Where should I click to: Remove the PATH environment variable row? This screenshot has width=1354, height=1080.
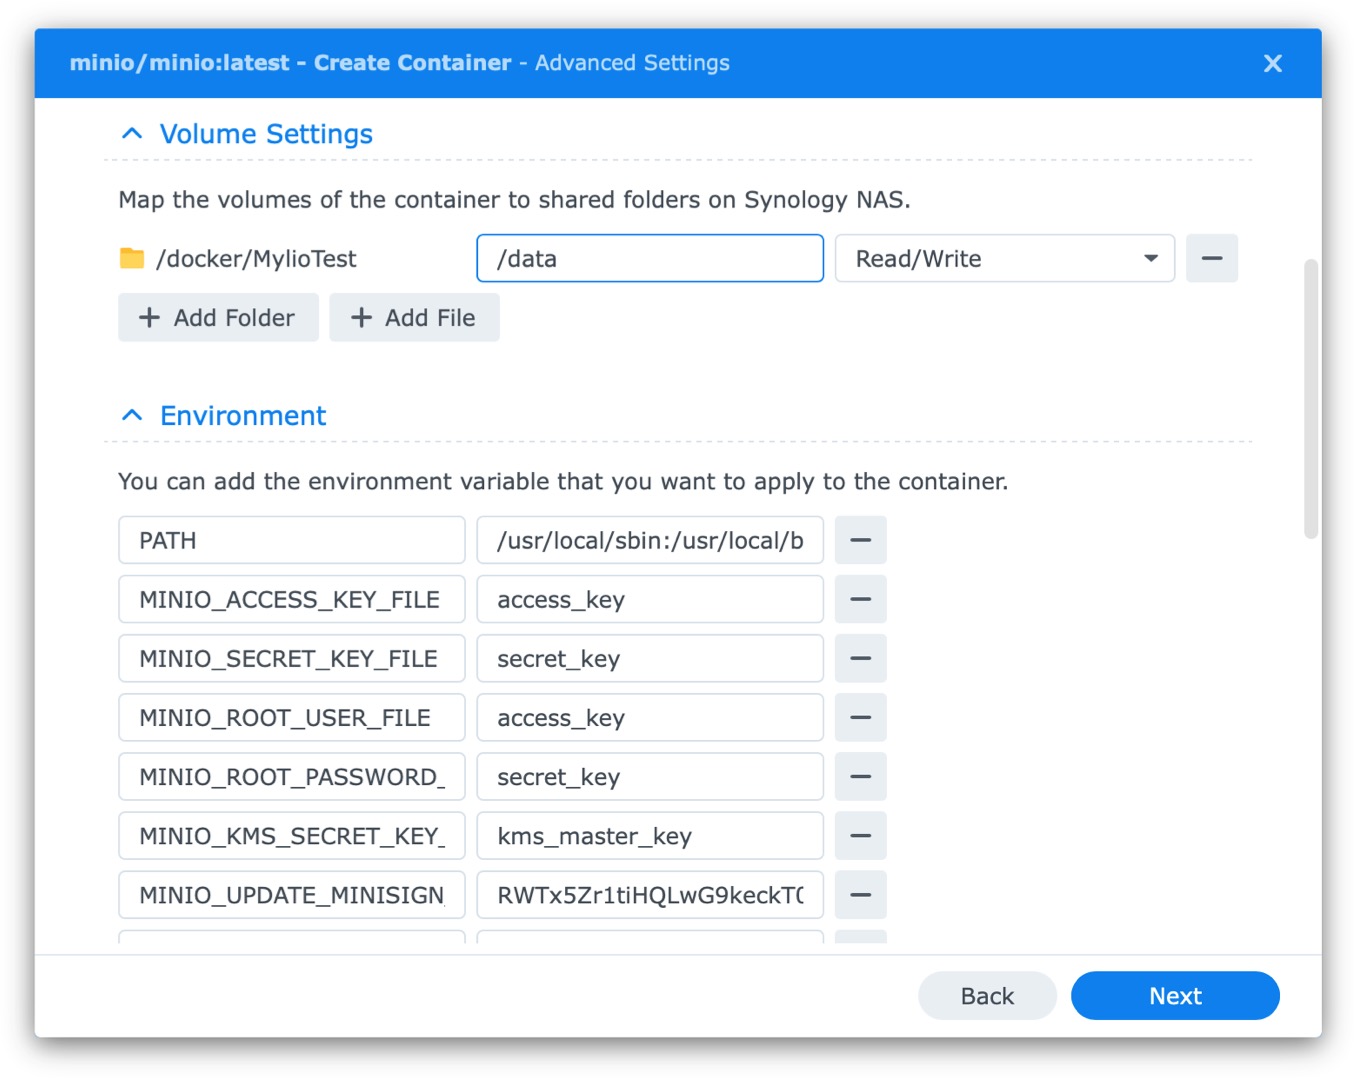pyautogui.click(x=860, y=540)
